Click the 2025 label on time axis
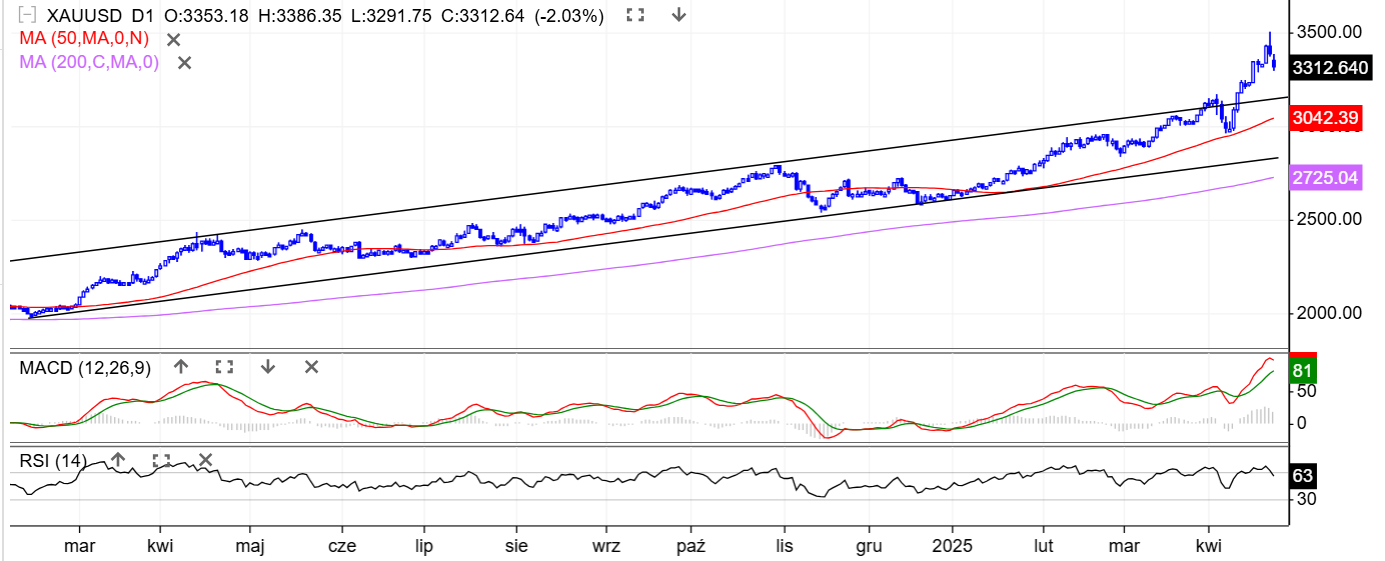 (951, 546)
